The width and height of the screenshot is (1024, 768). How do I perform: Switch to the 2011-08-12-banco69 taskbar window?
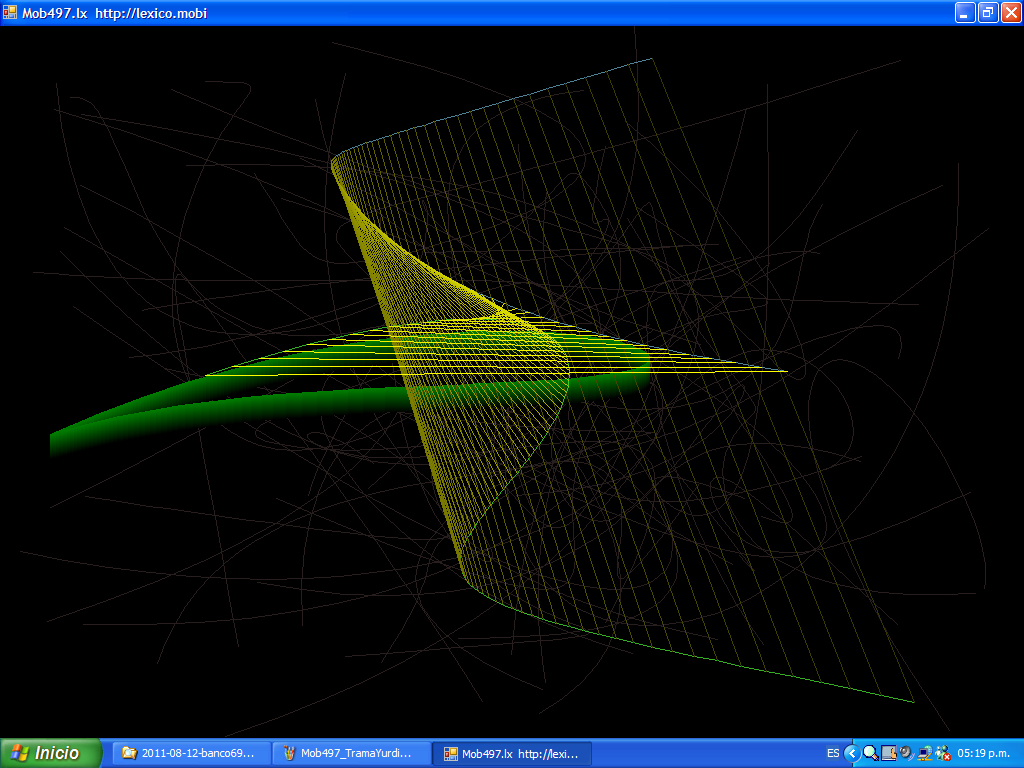(x=192, y=753)
